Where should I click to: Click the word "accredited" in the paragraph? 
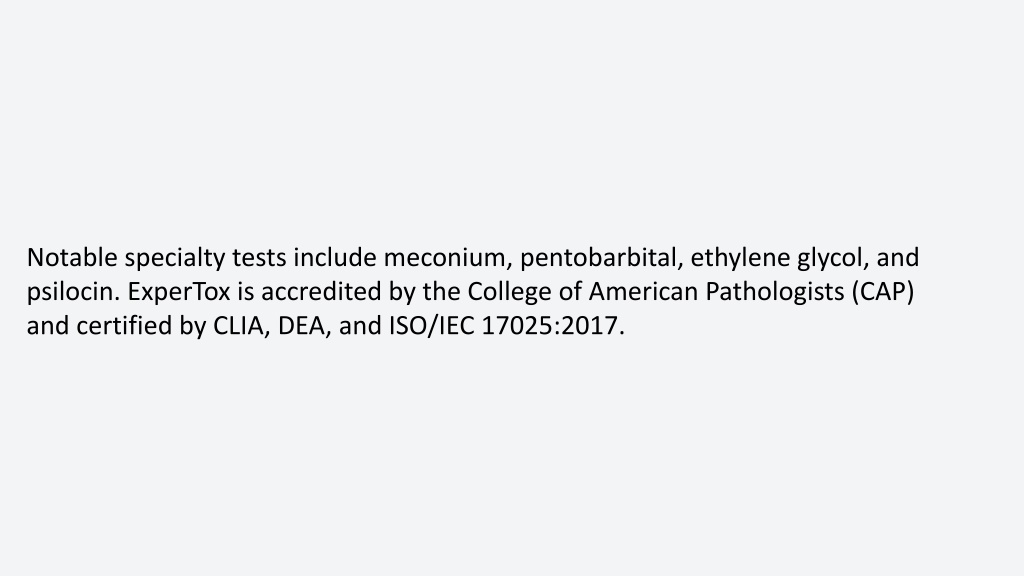coord(321,291)
